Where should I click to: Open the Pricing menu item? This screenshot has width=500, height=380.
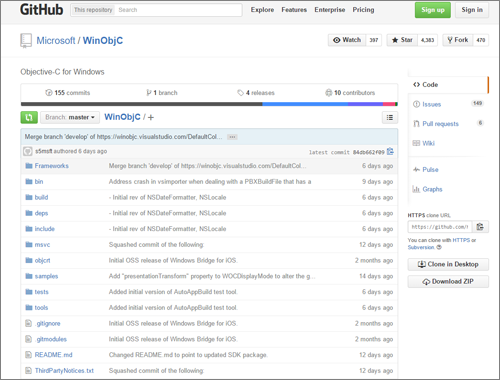(x=363, y=10)
